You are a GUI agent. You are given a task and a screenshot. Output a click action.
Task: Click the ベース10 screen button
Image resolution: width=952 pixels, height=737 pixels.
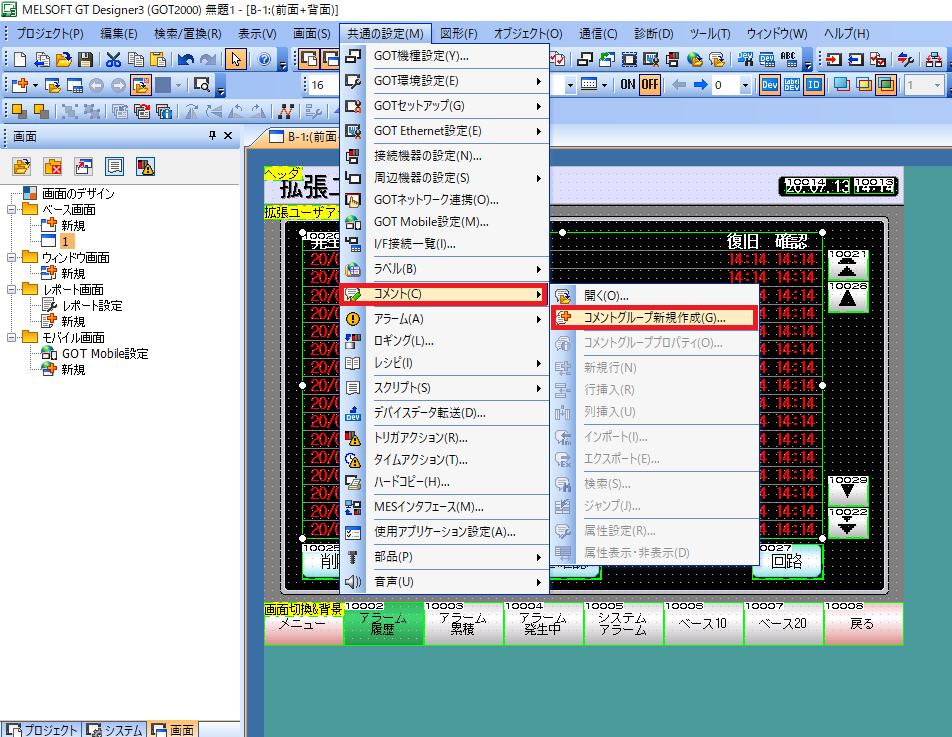(x=703, y=624)
